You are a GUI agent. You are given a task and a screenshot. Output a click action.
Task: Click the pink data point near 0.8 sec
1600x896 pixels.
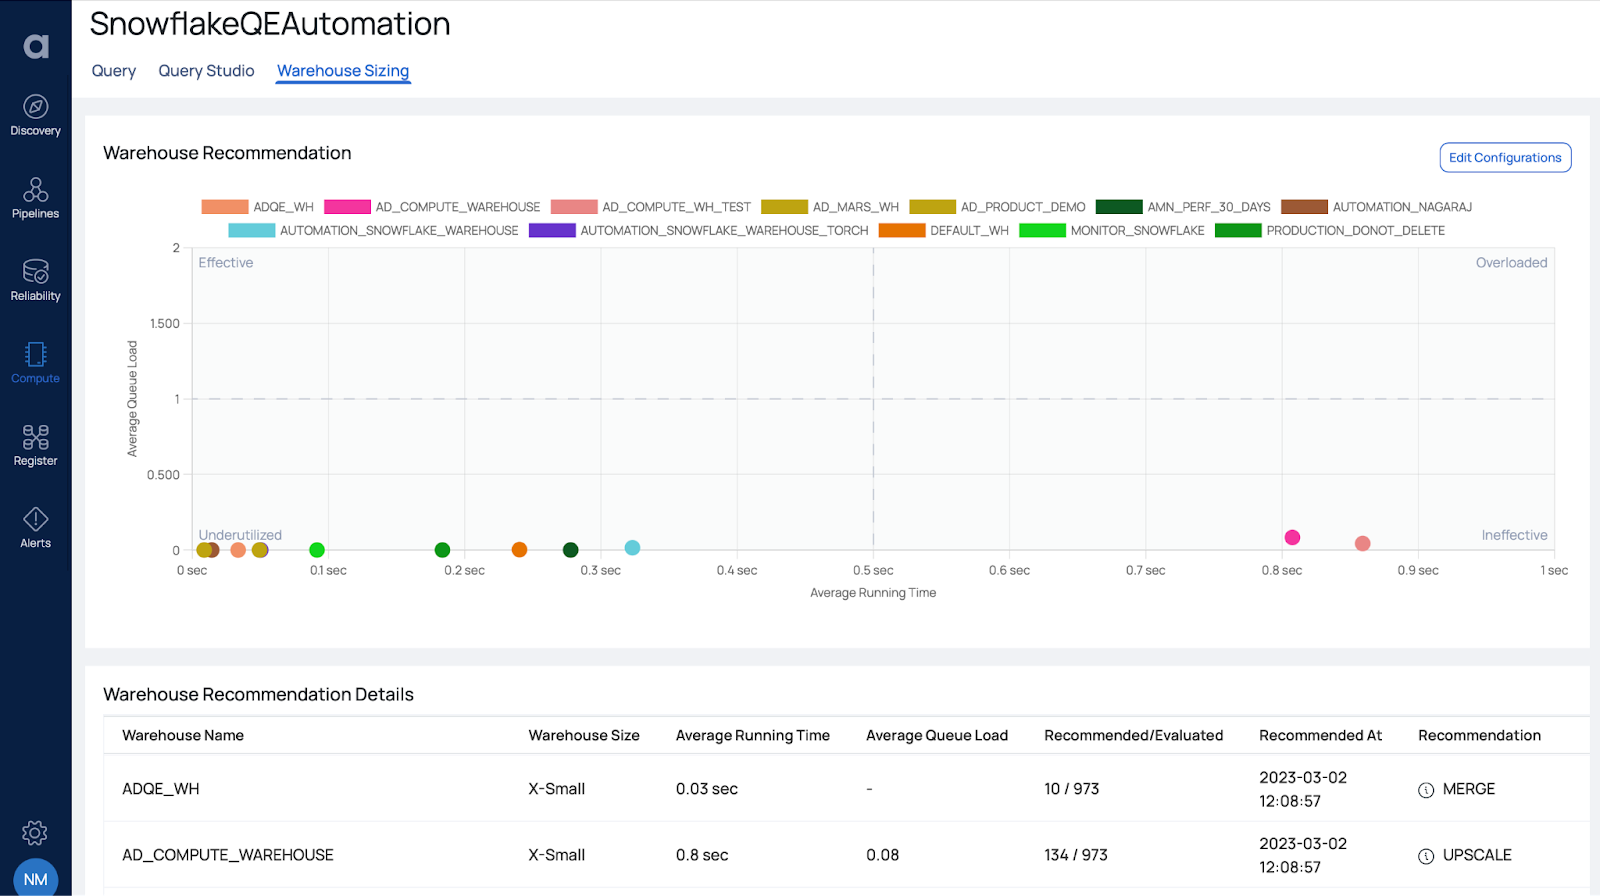[x=1292, y=538]
